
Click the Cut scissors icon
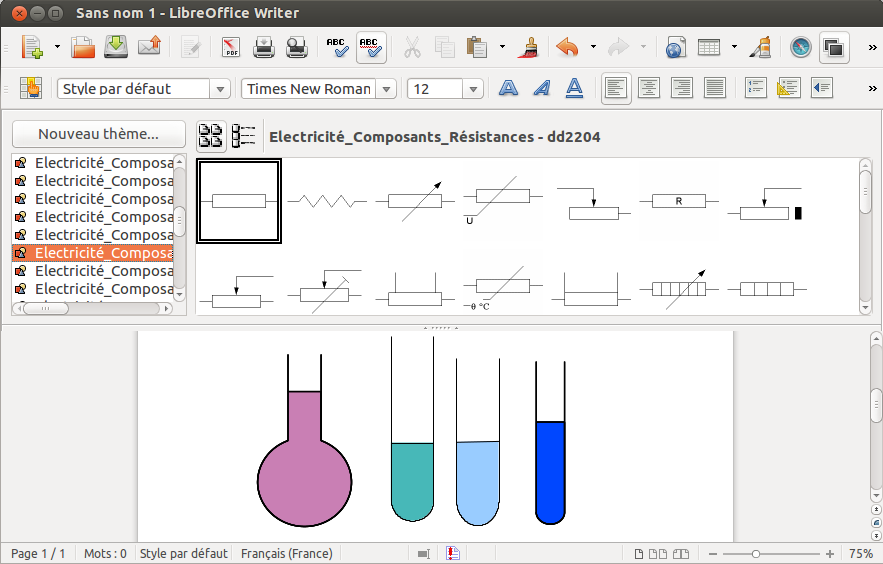click(412, 47)
